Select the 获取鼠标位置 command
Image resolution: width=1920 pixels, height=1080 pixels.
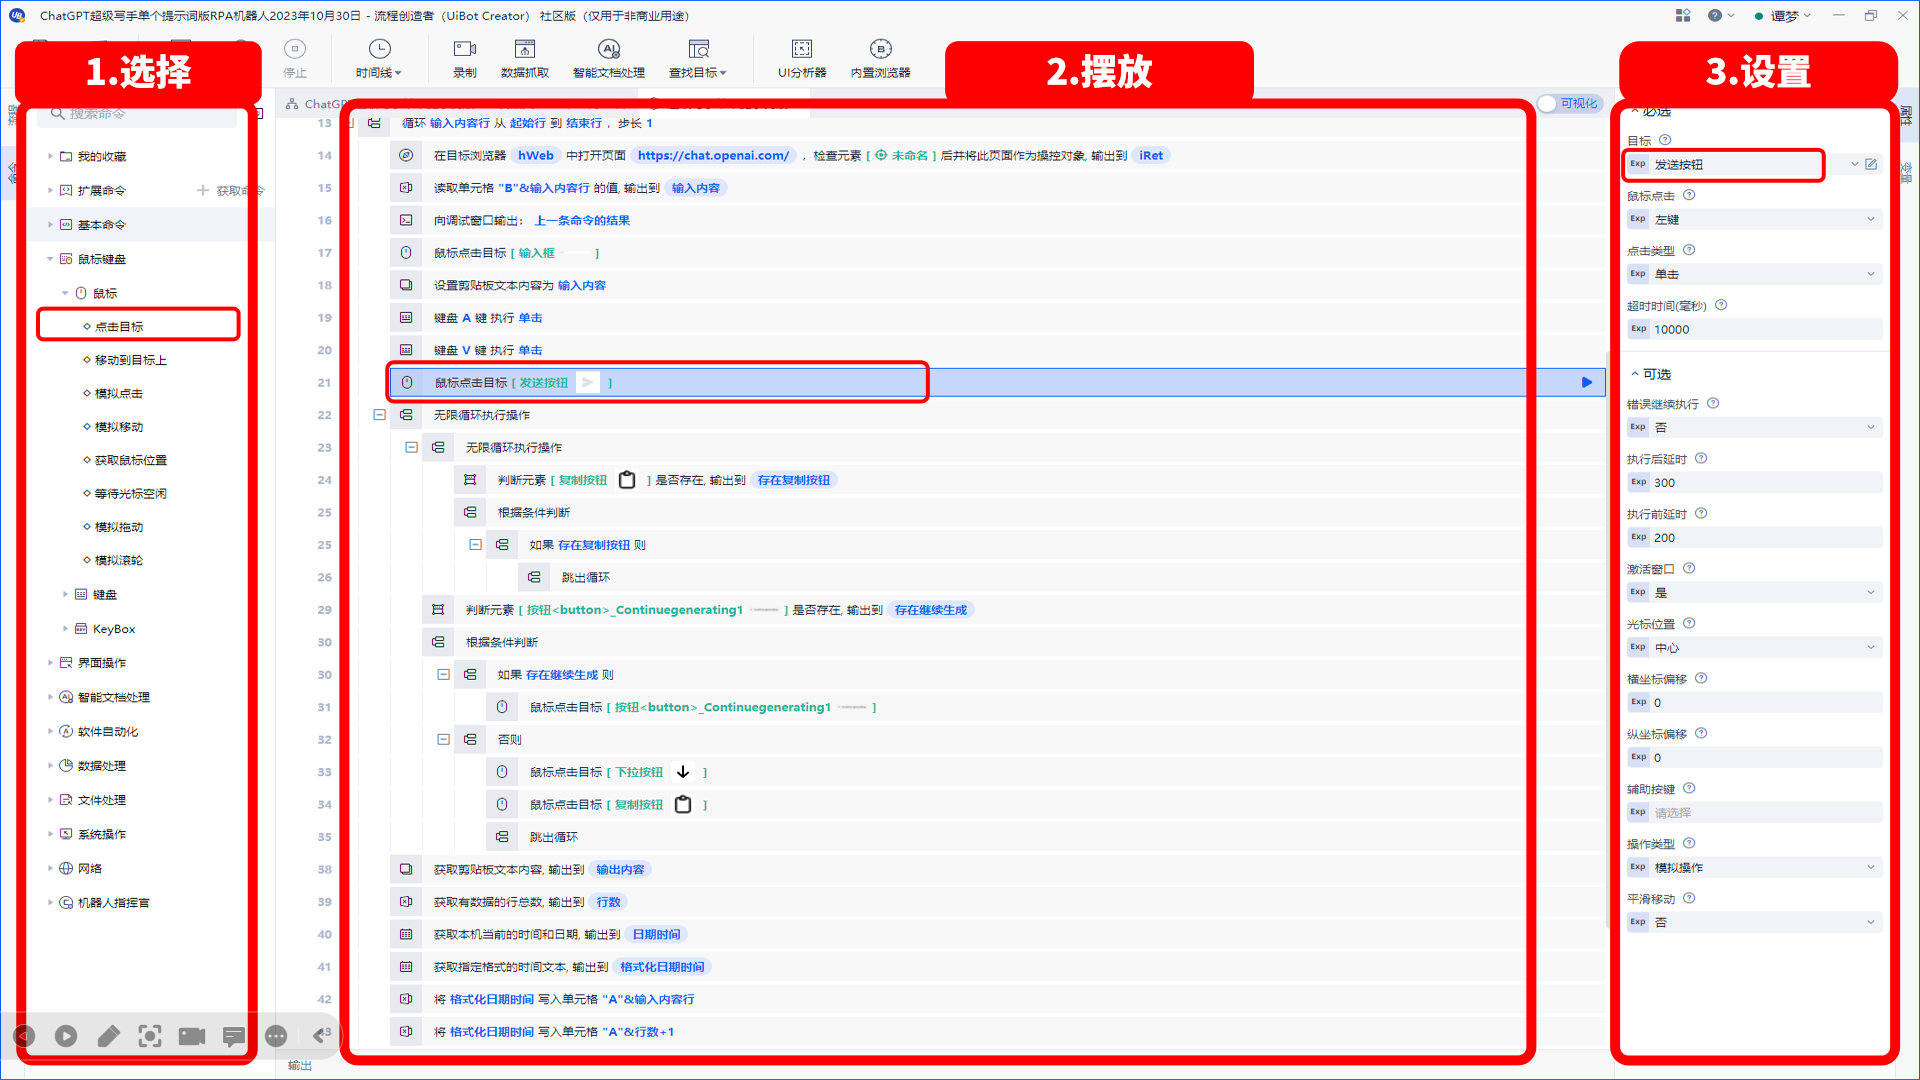(130, 460)
